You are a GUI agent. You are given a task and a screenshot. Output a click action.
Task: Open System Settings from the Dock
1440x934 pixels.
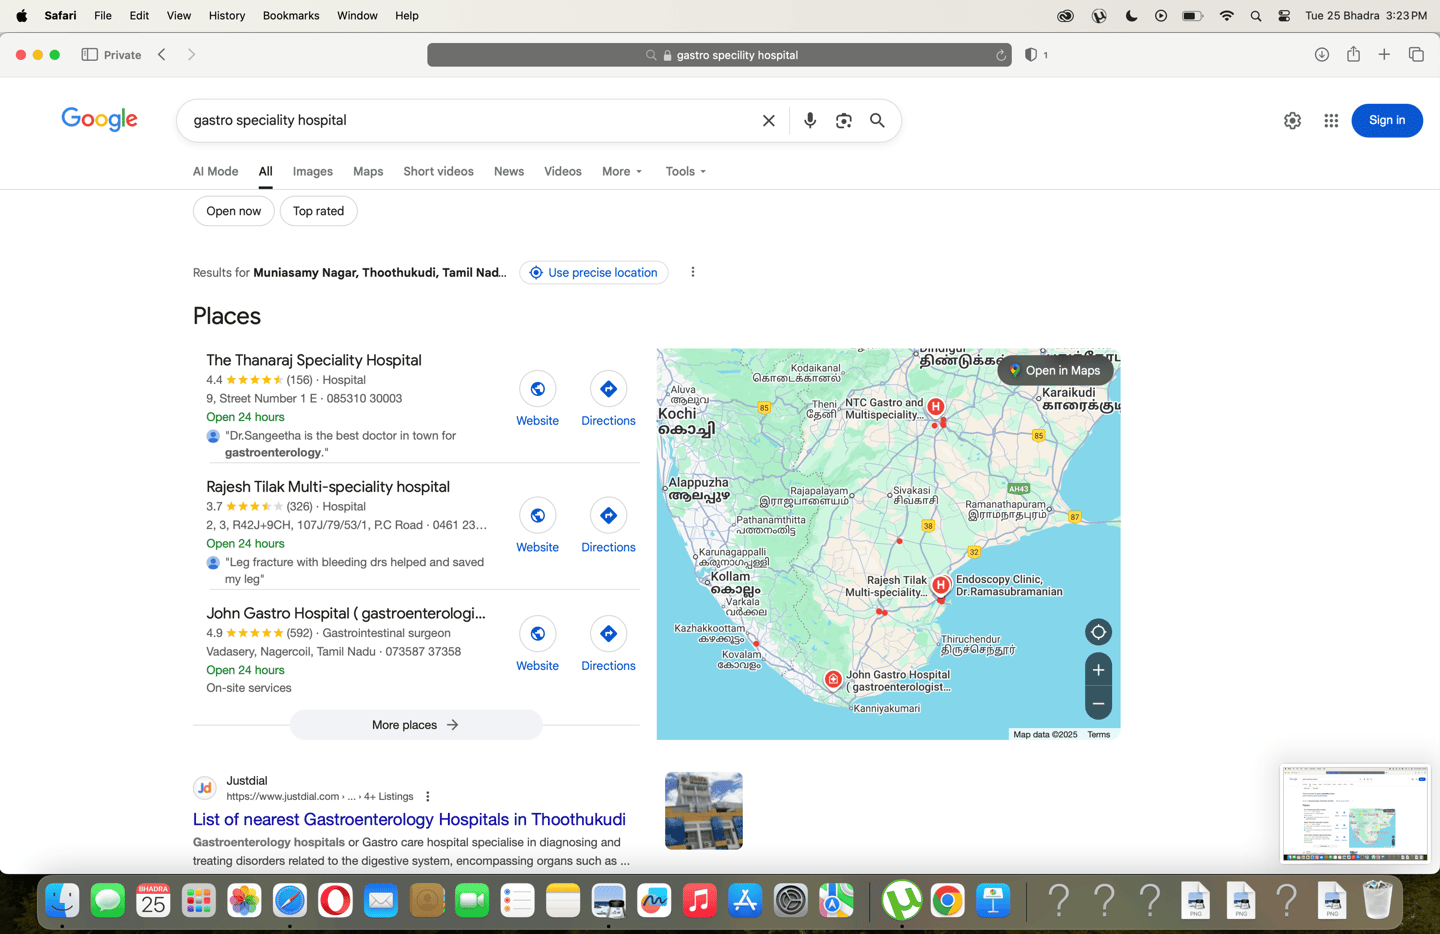tap(790, 901)
